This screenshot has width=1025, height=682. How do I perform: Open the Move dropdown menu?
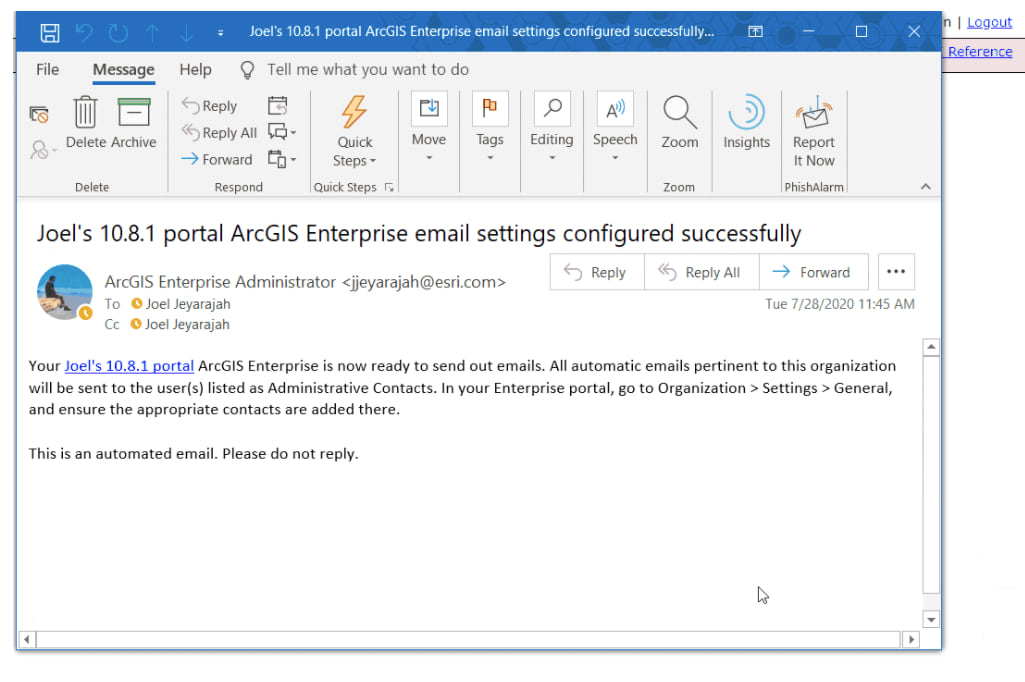pyautogui.click(x=429, y=128)
